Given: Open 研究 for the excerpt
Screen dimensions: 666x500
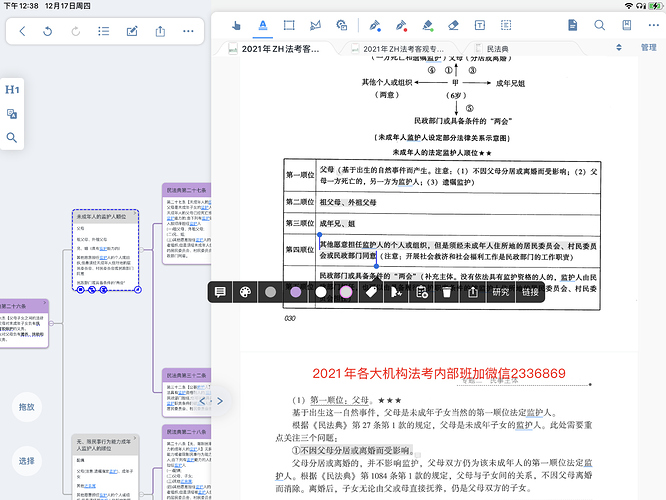Looking at the screenshot, I should pyautogui.click(x=501, y=292).
